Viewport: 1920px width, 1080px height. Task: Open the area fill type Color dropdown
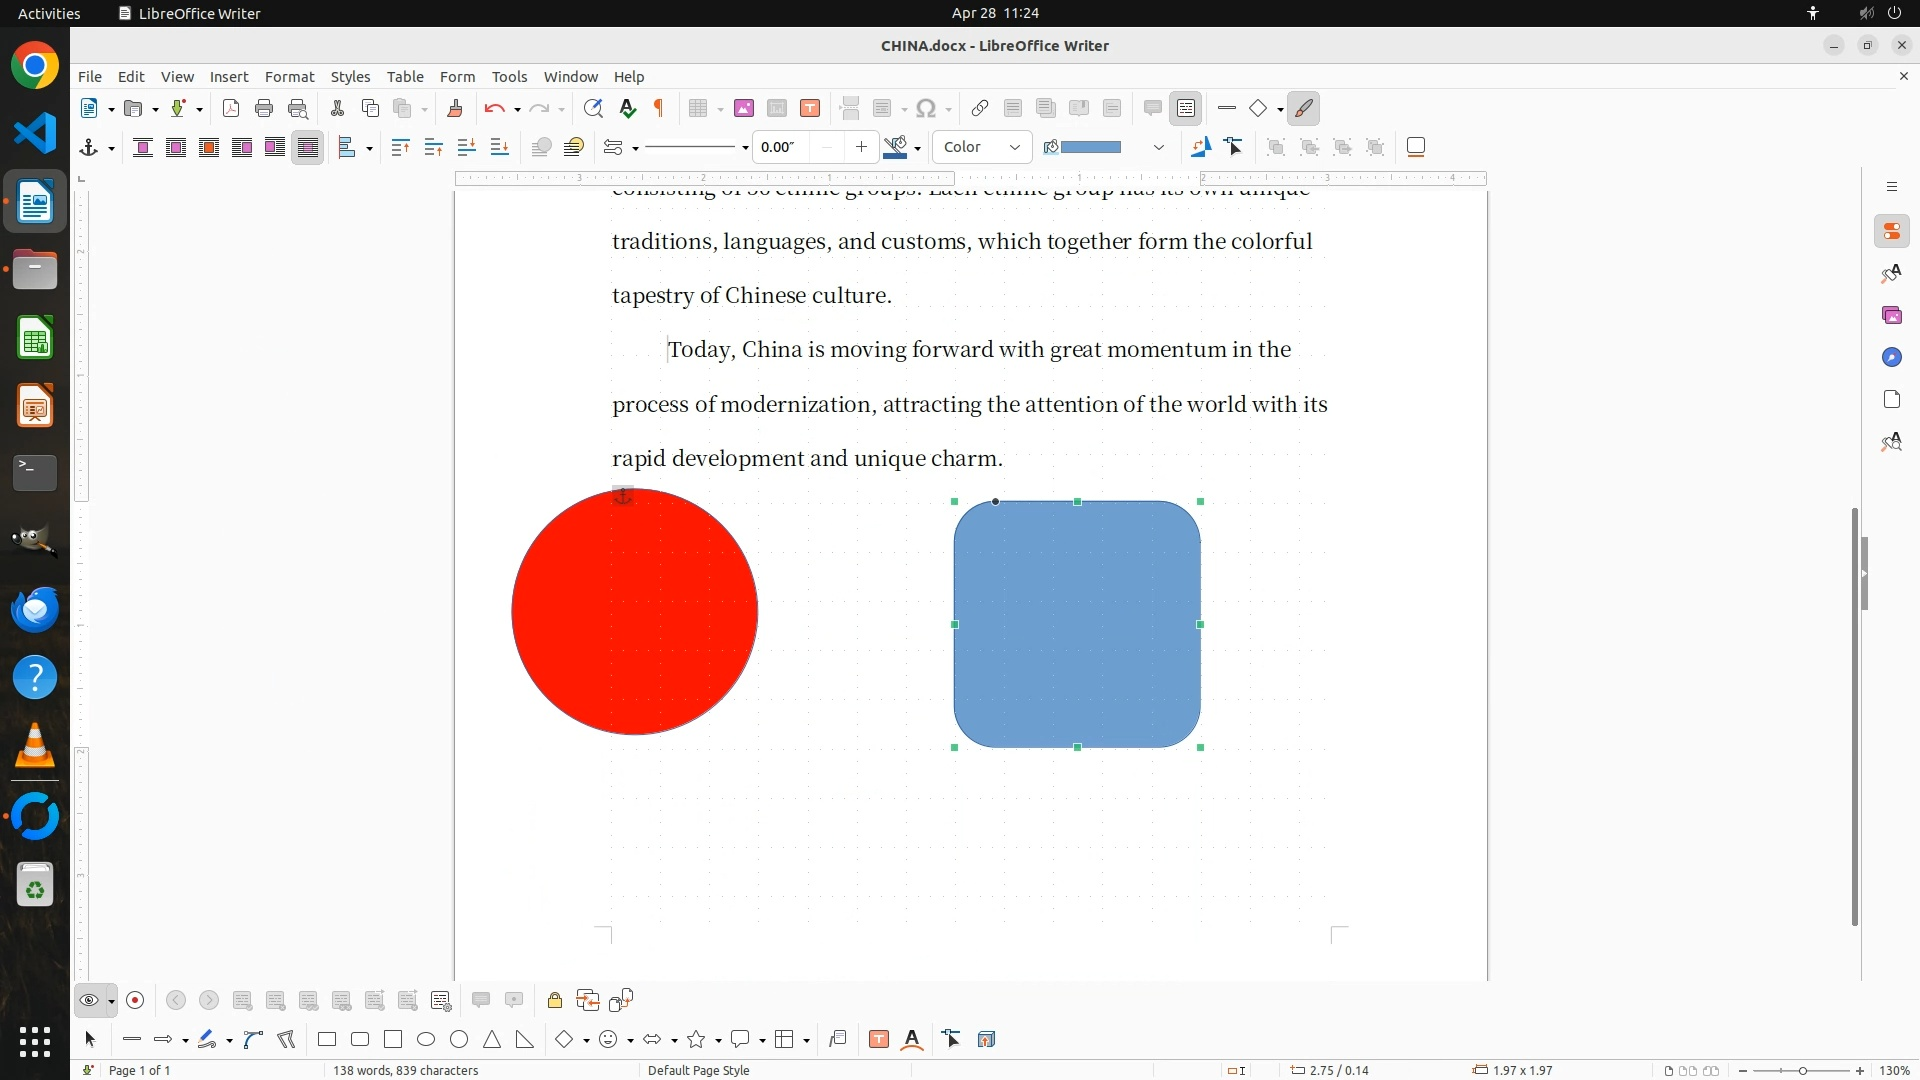(981, 148)
